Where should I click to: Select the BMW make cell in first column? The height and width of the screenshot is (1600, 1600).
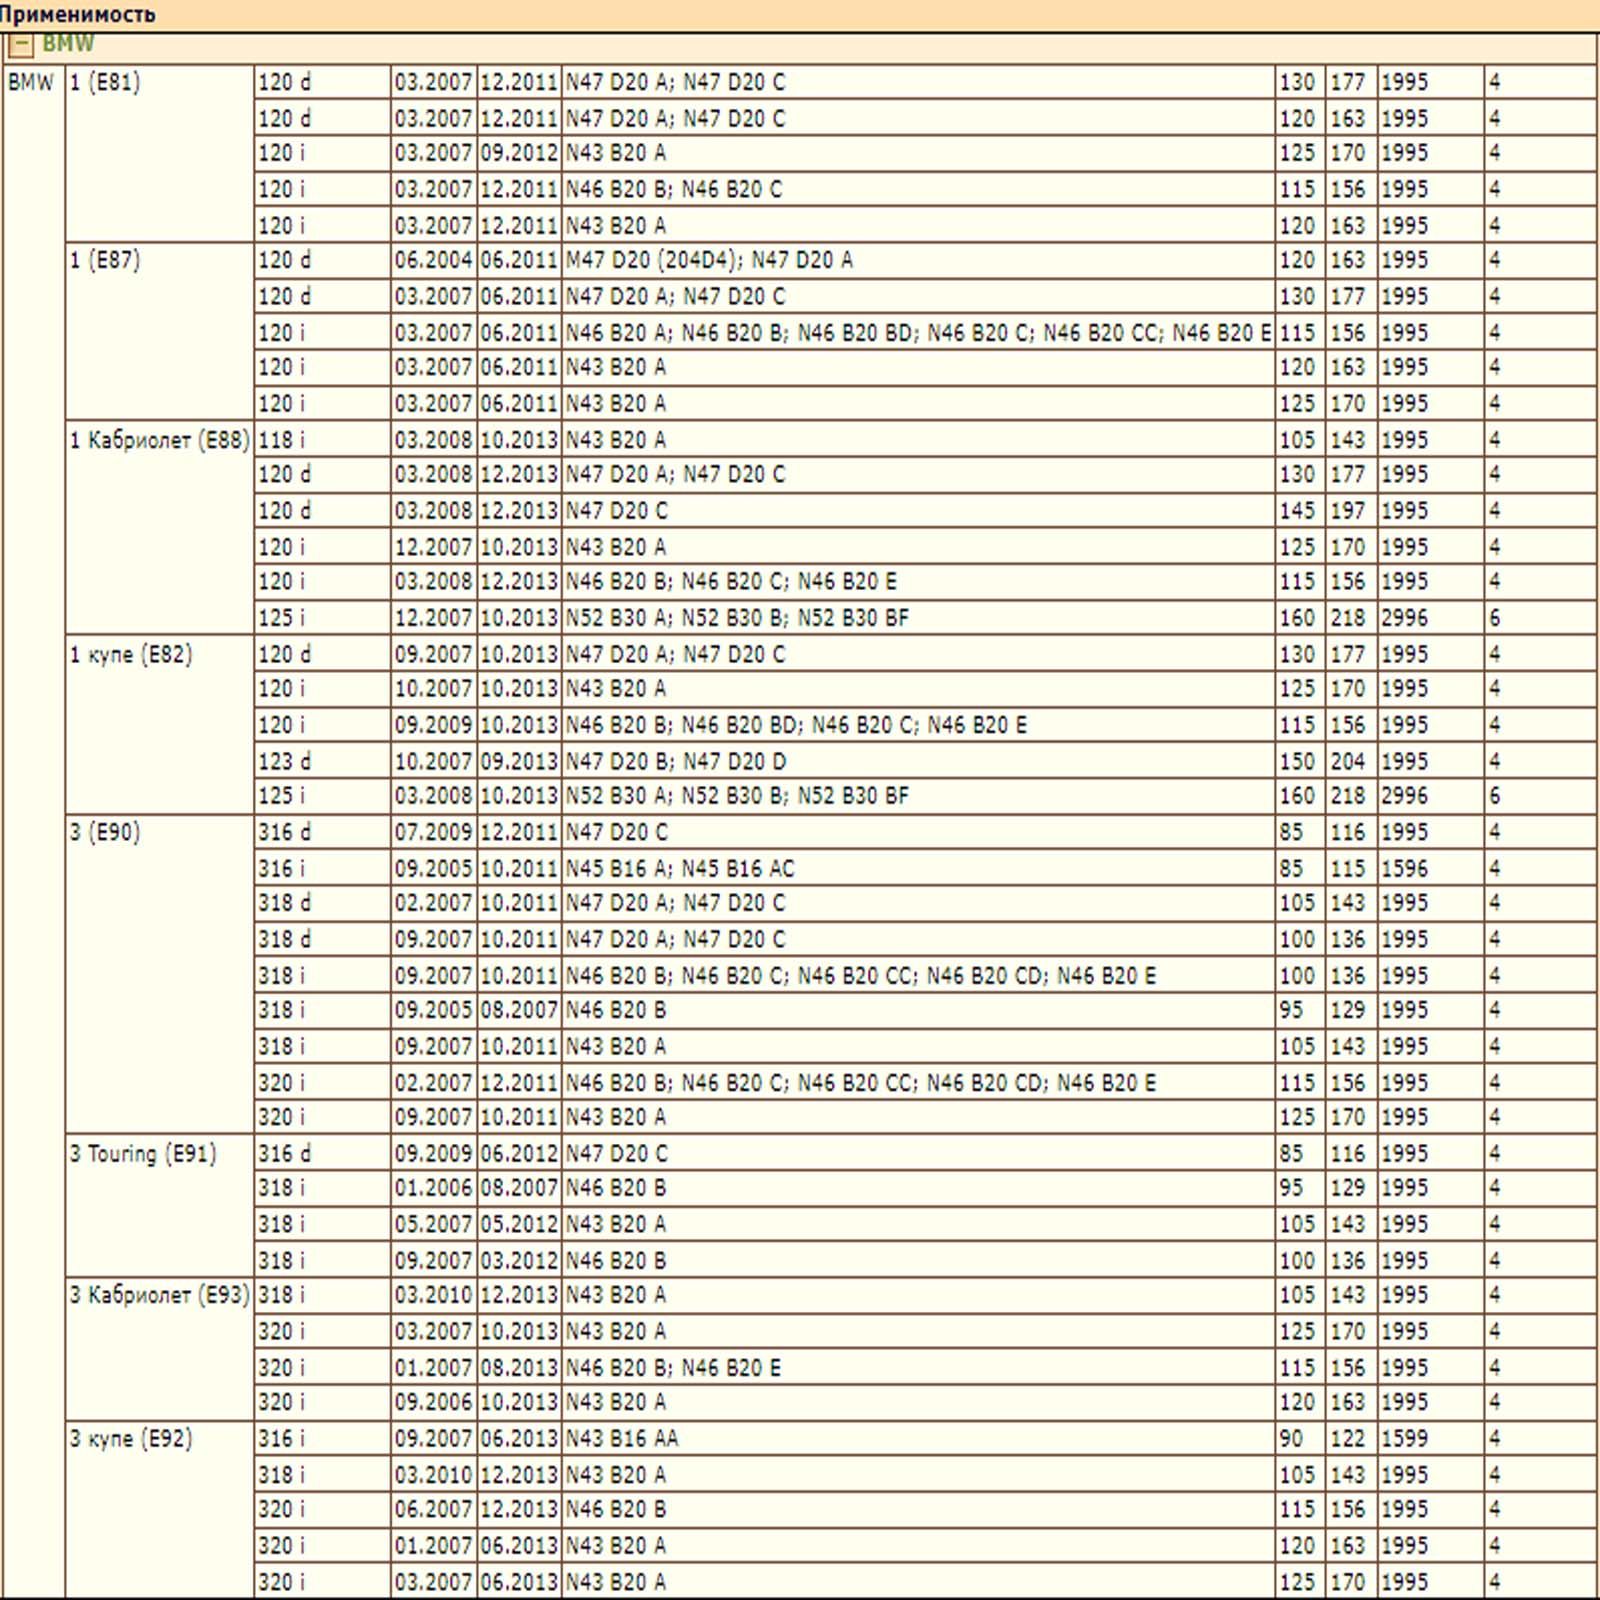[31, 83]
